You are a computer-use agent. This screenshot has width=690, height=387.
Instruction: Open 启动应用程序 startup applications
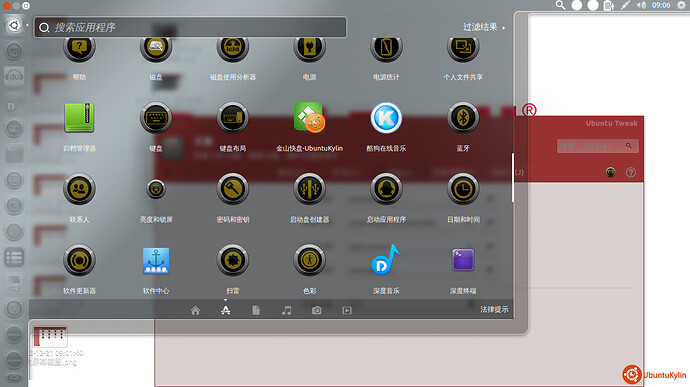[x=386, y=189]
